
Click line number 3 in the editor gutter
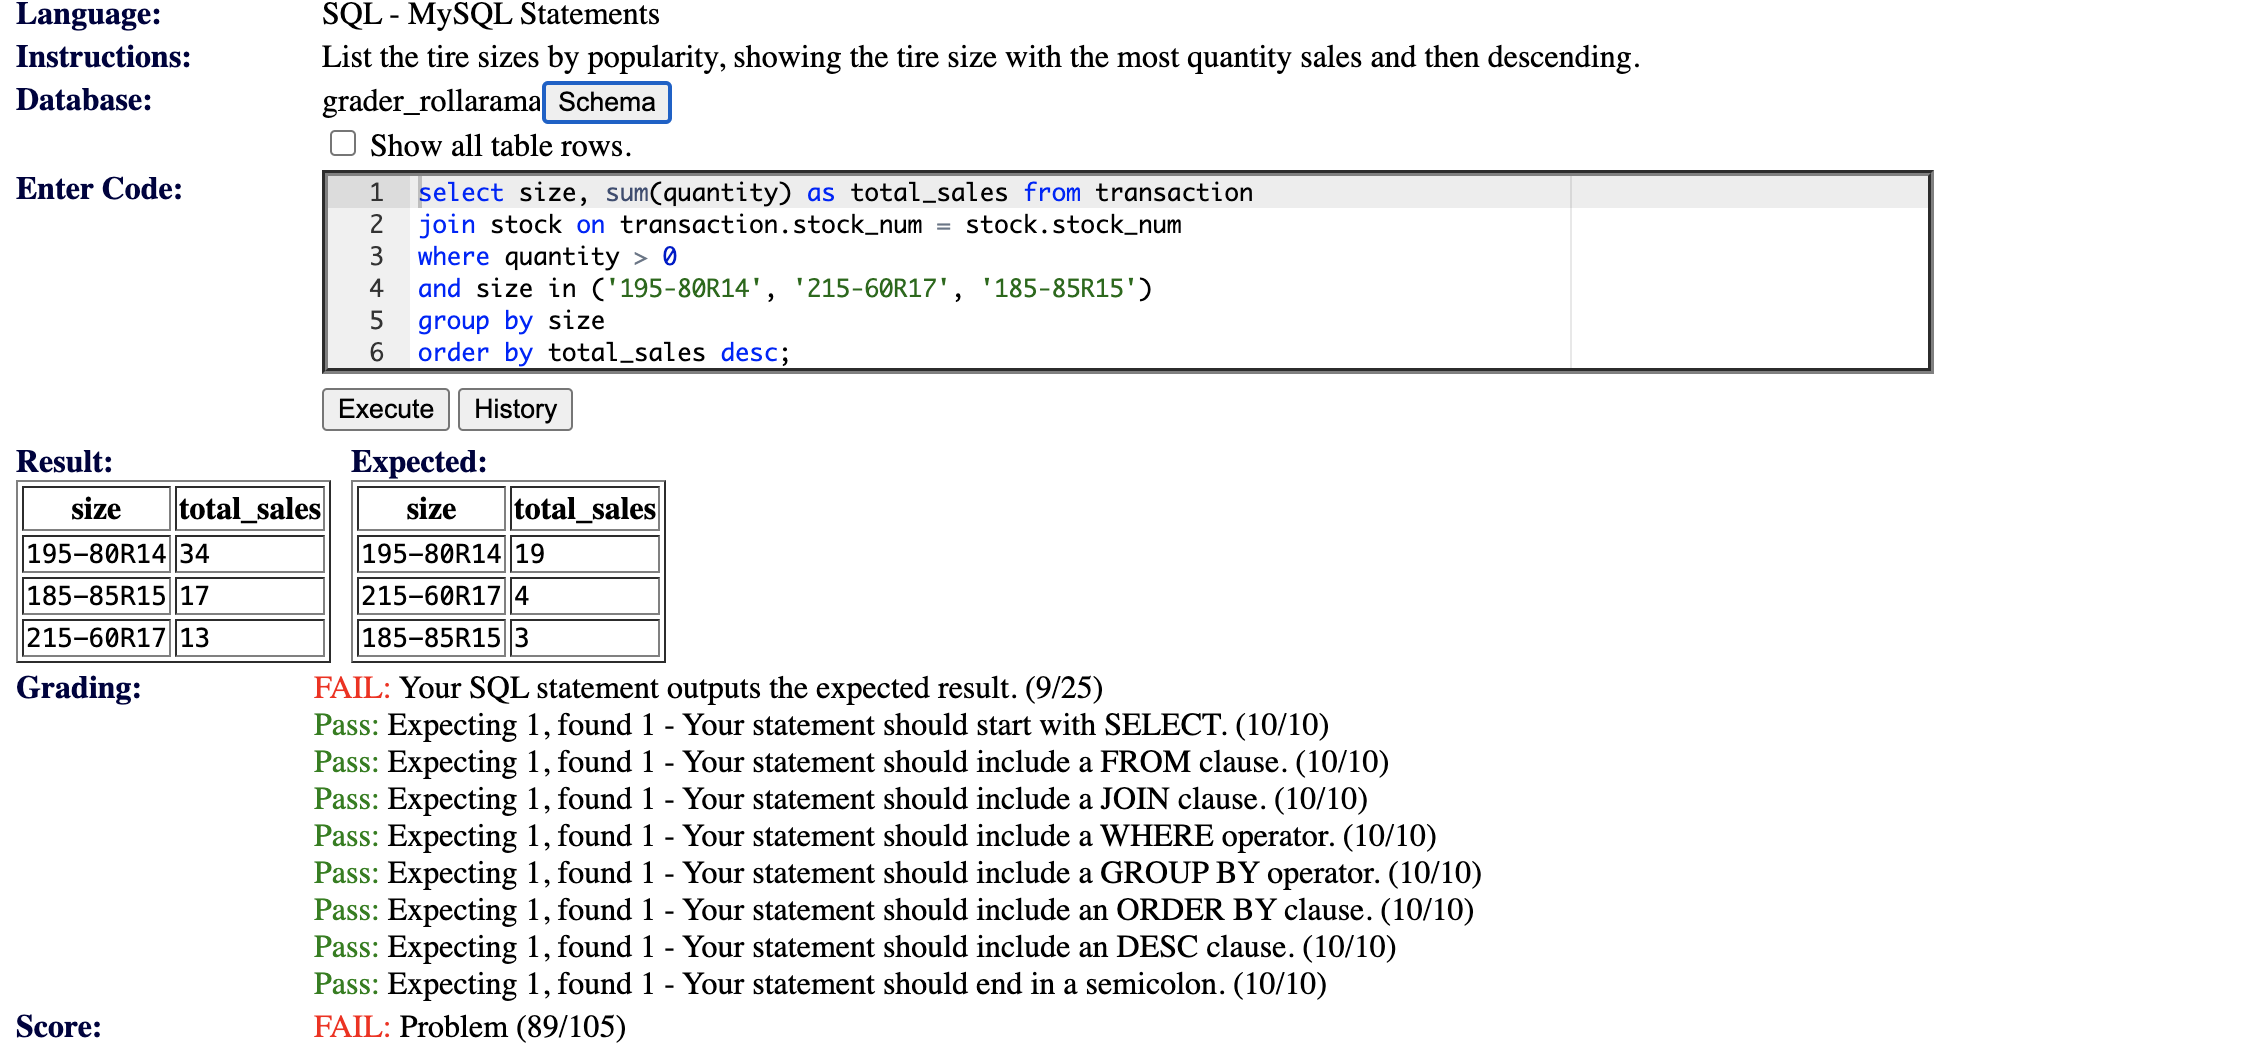tap(376, 256)
